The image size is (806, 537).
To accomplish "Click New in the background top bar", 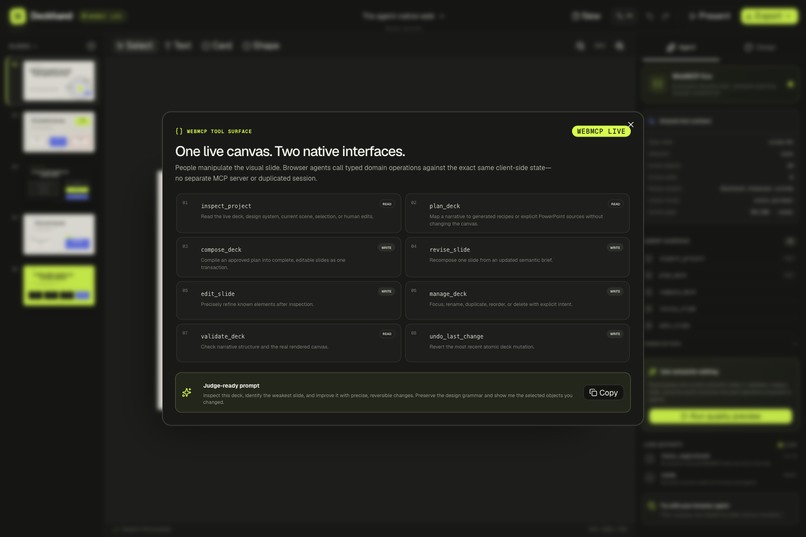I will [586, 16].
